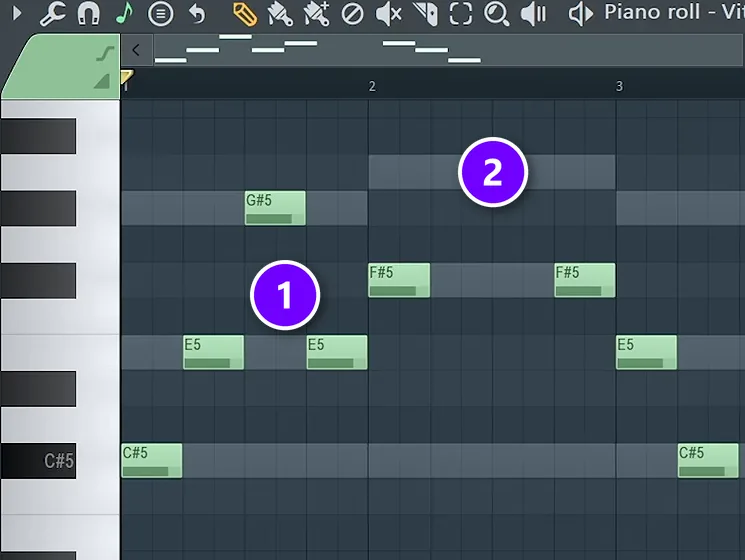Click the Undo arrow icon
This screenshot has width=745, height=560.
click(197, 14)
